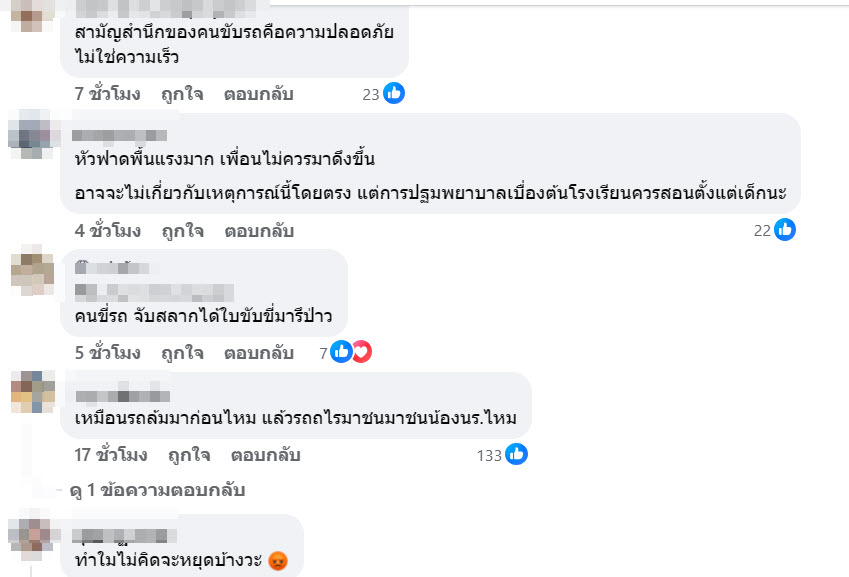
Task: Click the like reaction icon showing 133
Action: [x=516, y=455]
